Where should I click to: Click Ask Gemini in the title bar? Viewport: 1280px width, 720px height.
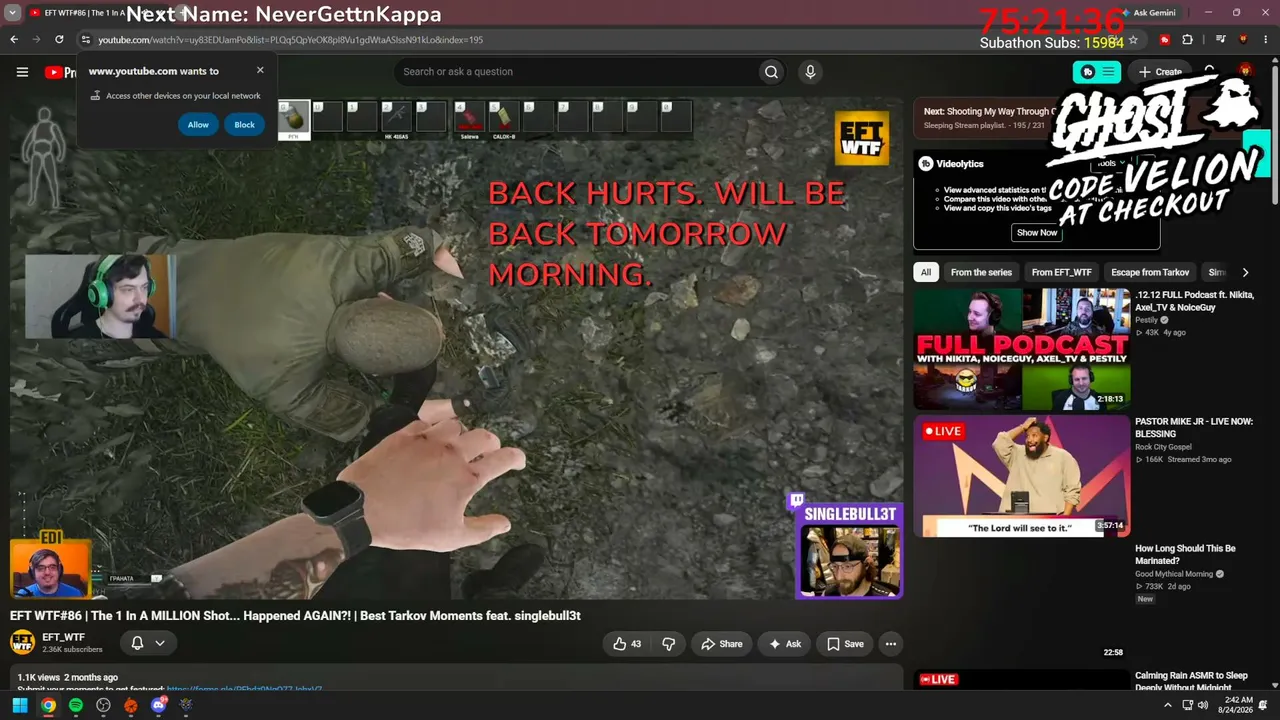coord(1147,13)
